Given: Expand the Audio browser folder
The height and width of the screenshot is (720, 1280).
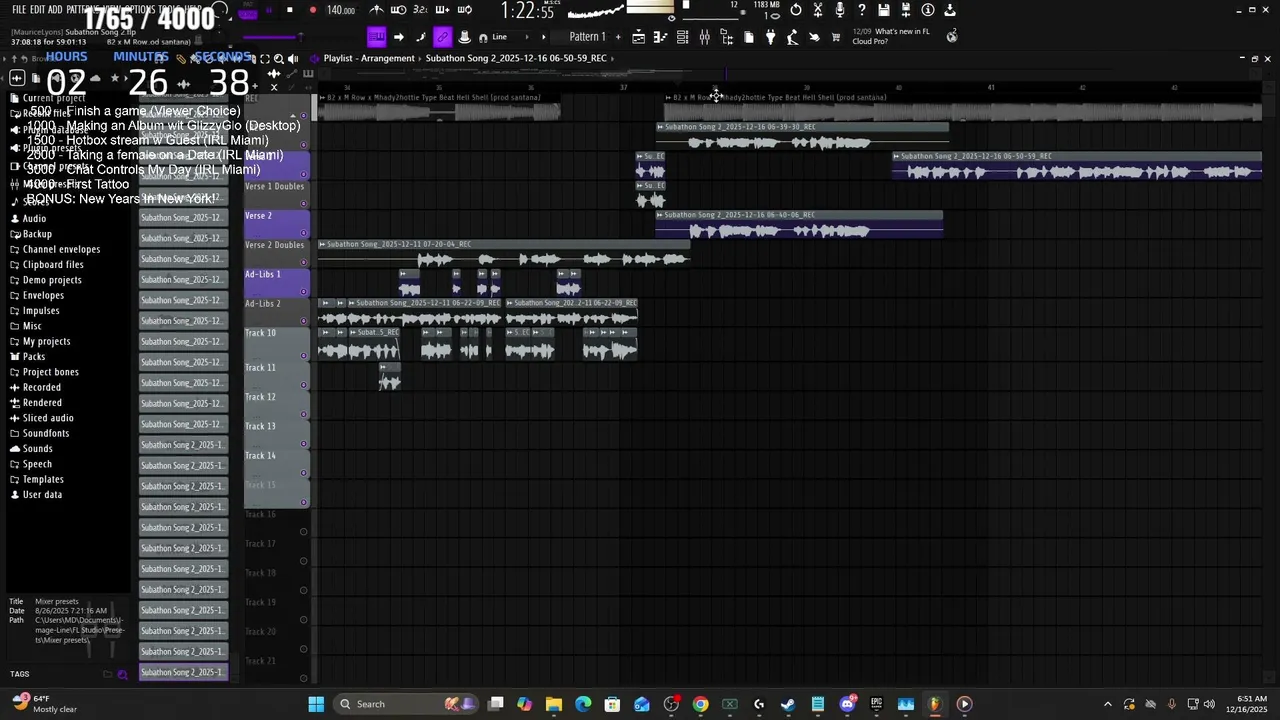Looking at the screenshot, I should (34, 218).
